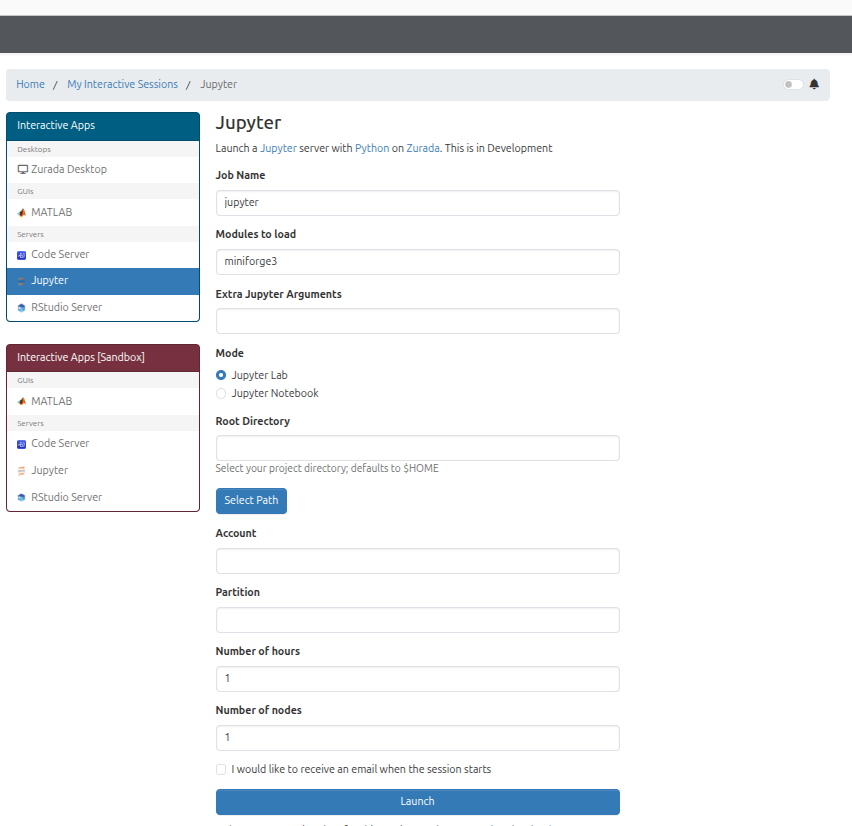Focus the Account field
This screenshot has height=826, width=852.
point(417,561)
